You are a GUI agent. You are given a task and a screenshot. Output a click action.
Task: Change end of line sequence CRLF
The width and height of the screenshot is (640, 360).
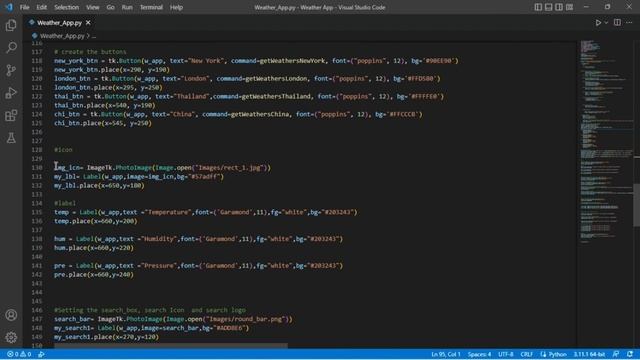point(527,354)
